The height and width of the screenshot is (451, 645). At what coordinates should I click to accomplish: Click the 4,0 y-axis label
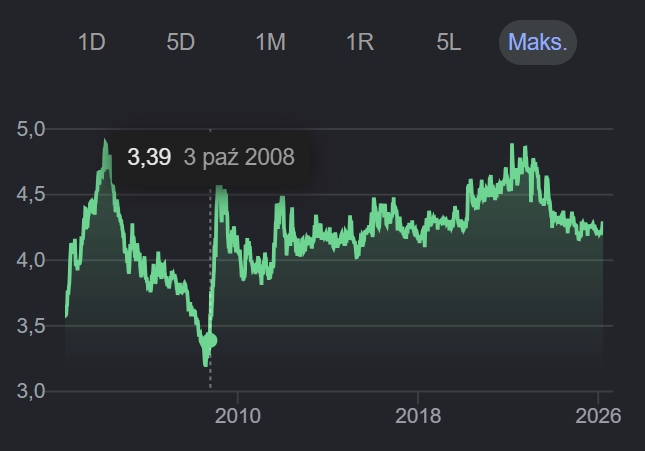(x=31, y=260)
